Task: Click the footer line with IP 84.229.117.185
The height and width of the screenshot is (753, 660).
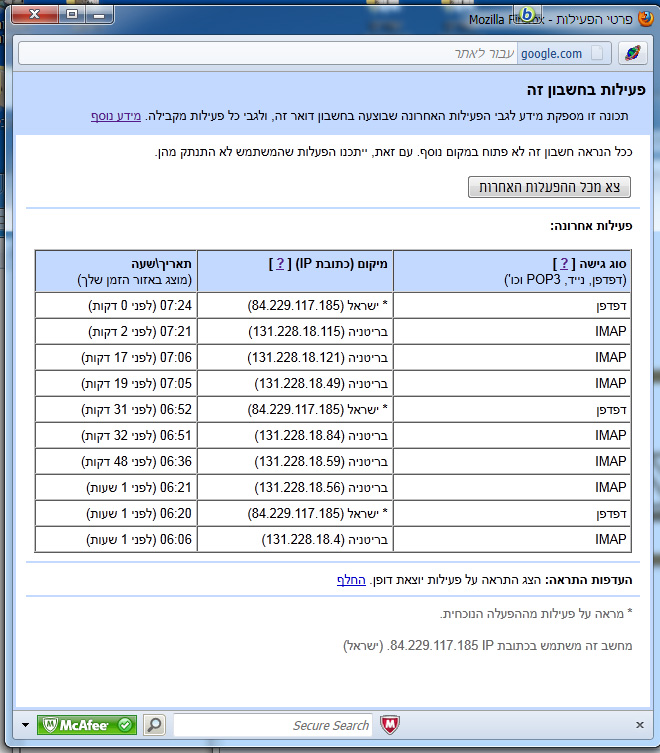Action: (x=487, y=645)
